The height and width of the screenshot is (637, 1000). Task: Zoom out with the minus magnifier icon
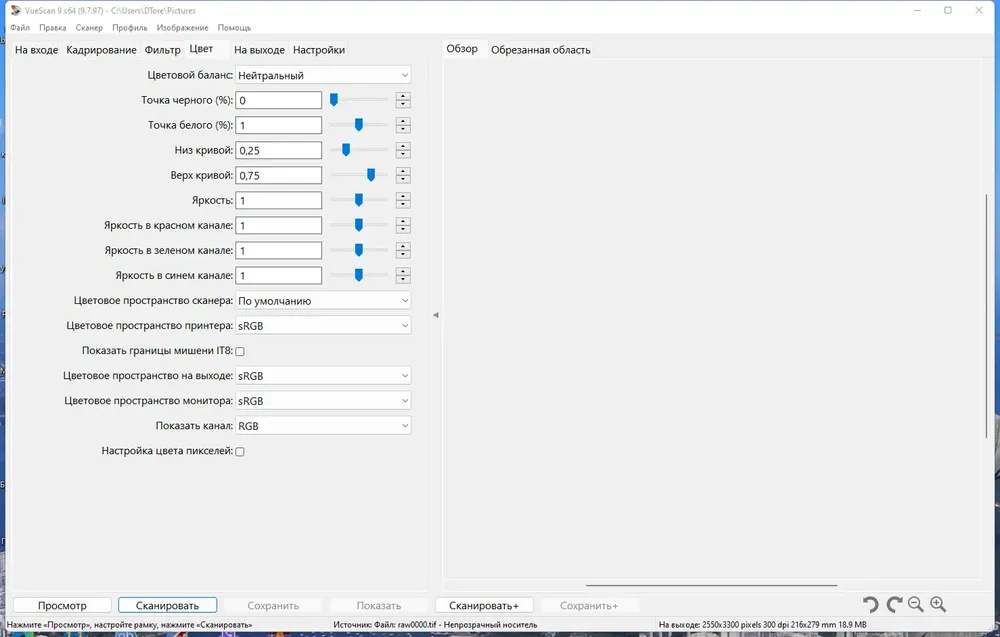click(x=916, y=604)
